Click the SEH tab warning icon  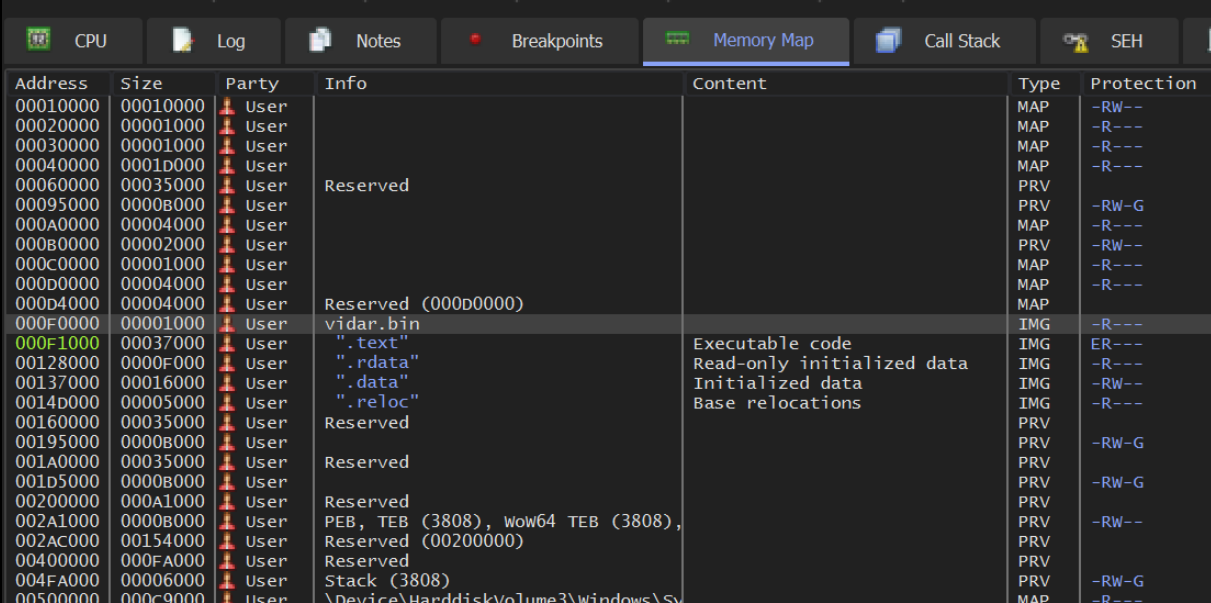click(1075, 41)
